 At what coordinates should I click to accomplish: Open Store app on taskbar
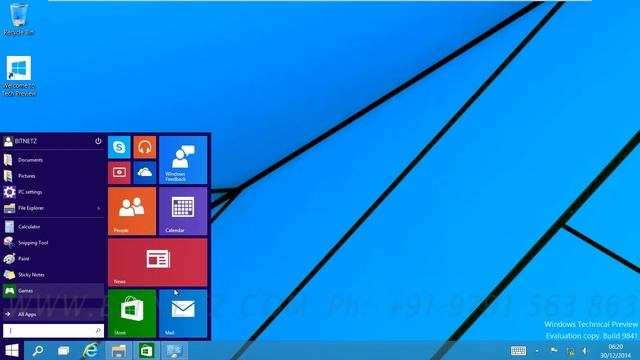[x=146, y=351]
